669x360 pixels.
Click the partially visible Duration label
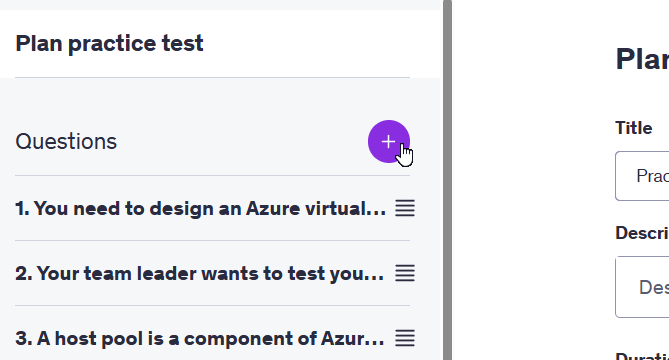(x=642, y=356)
